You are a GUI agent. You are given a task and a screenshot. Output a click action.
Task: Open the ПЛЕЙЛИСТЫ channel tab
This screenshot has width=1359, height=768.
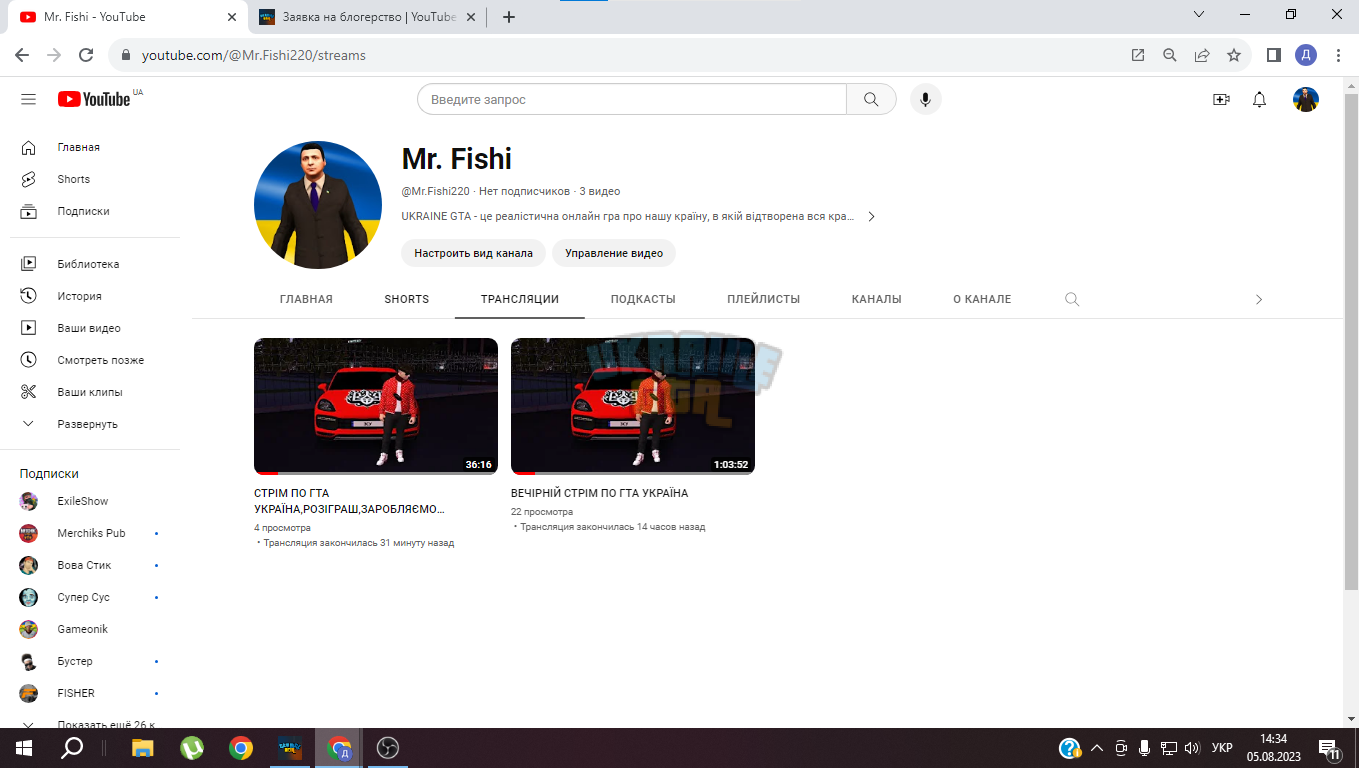(764, 299)
